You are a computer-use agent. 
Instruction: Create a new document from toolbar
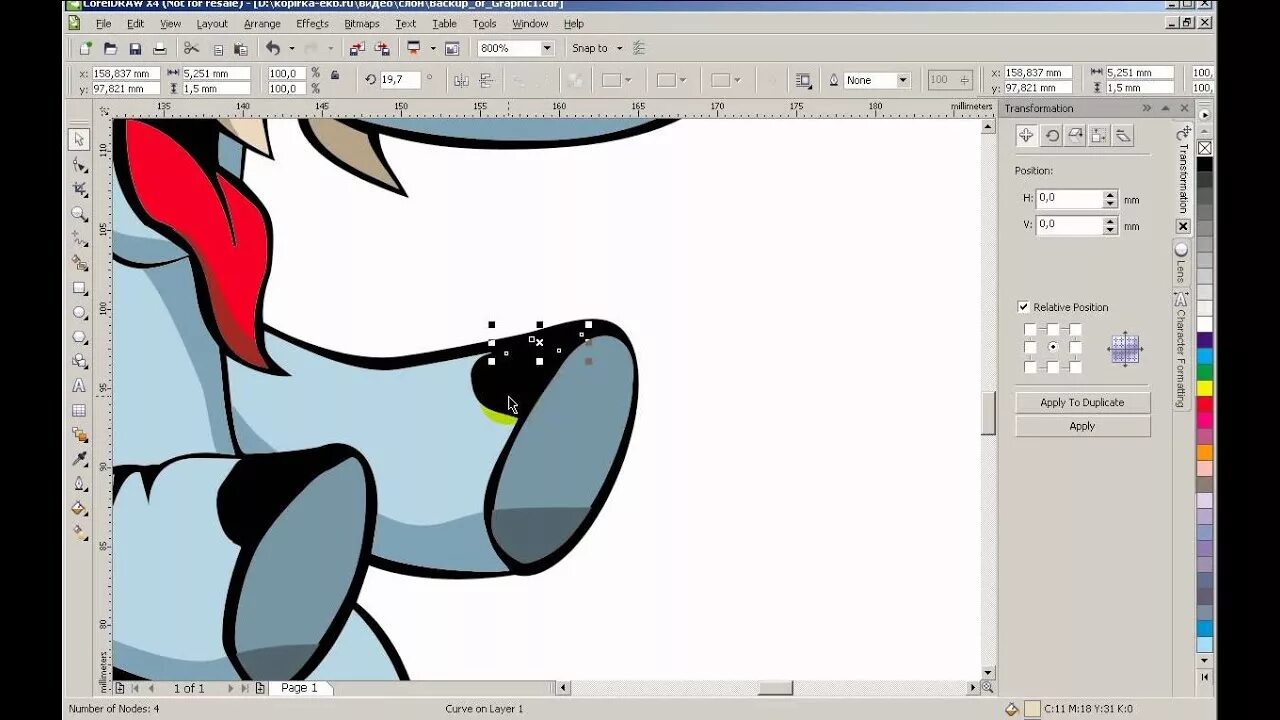click(86, 48)
